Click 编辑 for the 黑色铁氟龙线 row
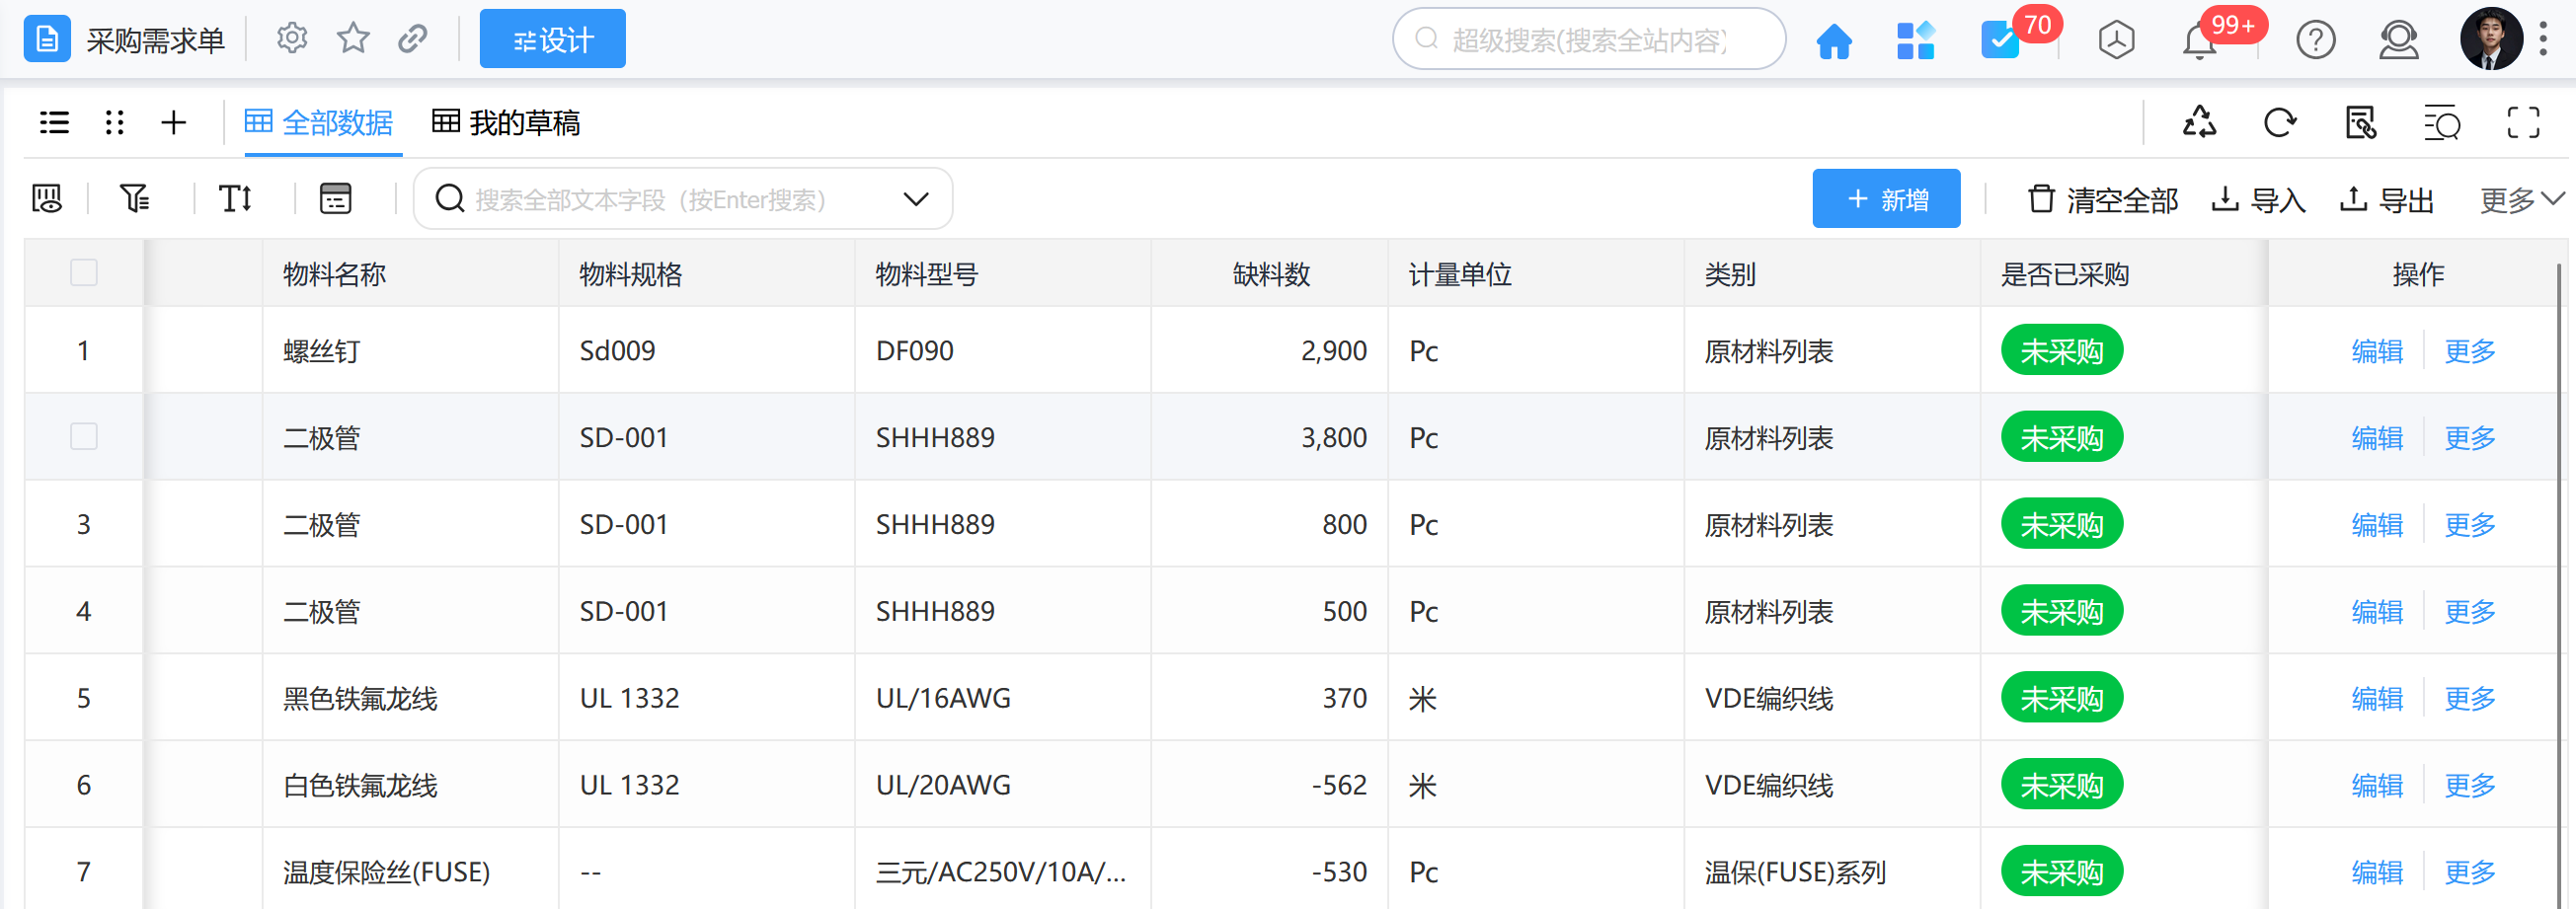 [2376, 698]
